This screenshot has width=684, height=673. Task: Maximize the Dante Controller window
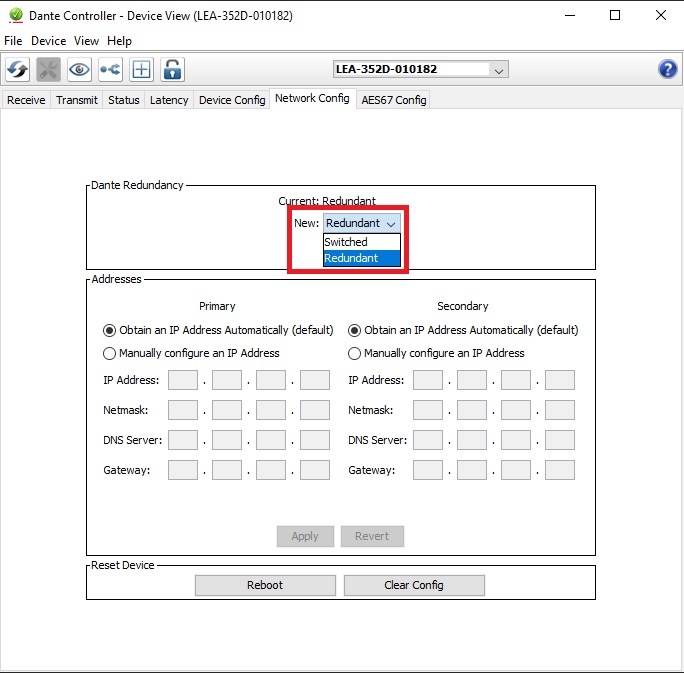click(x=615, y=15)
